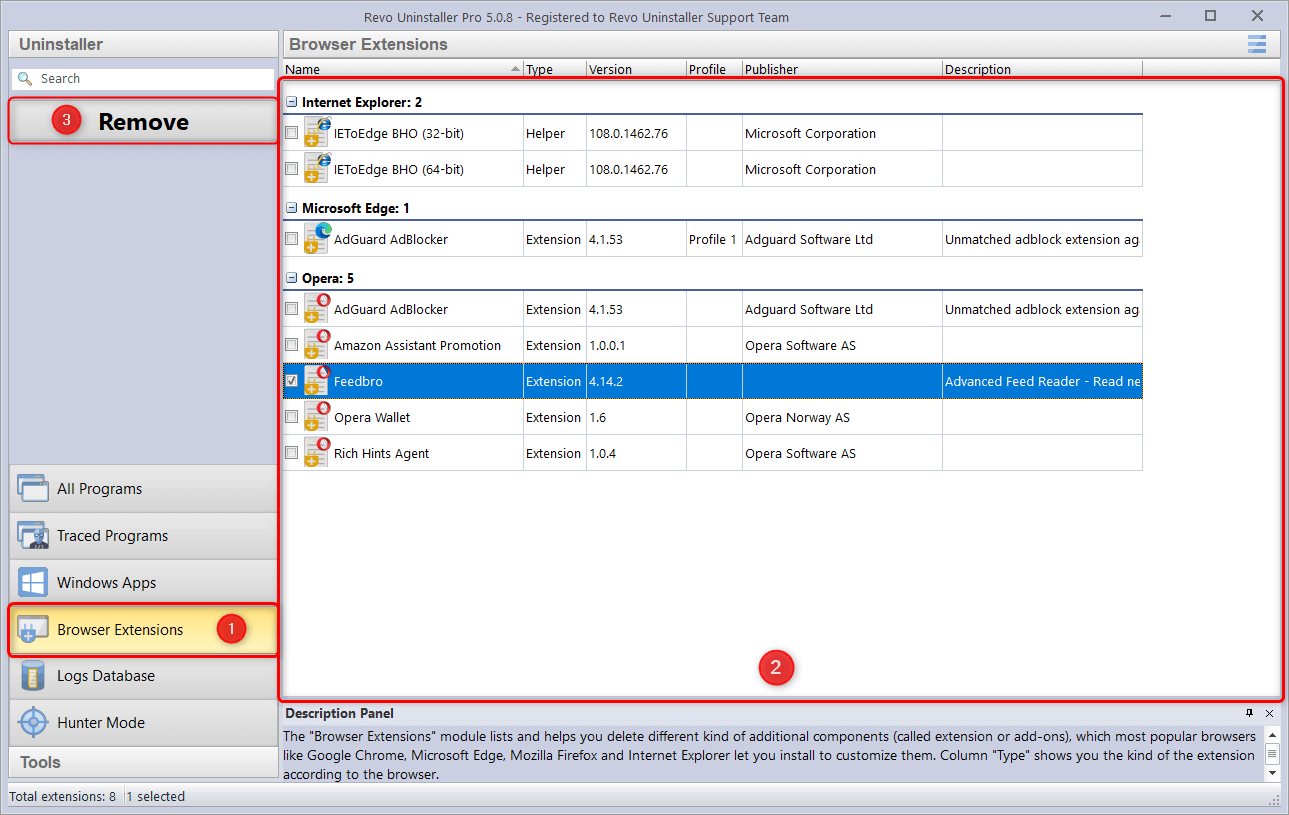
Task: Click the Opera Wallet extension icon
Action: point(317,417)
